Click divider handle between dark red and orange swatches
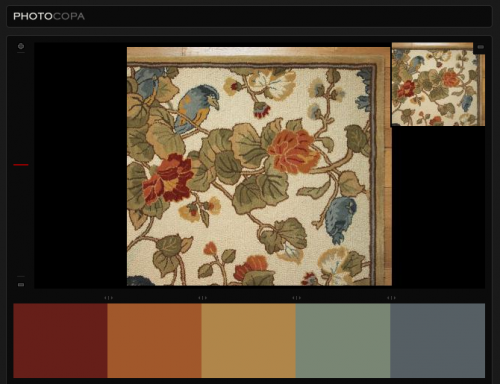The image size is (500, 384). tap(108, 298)
